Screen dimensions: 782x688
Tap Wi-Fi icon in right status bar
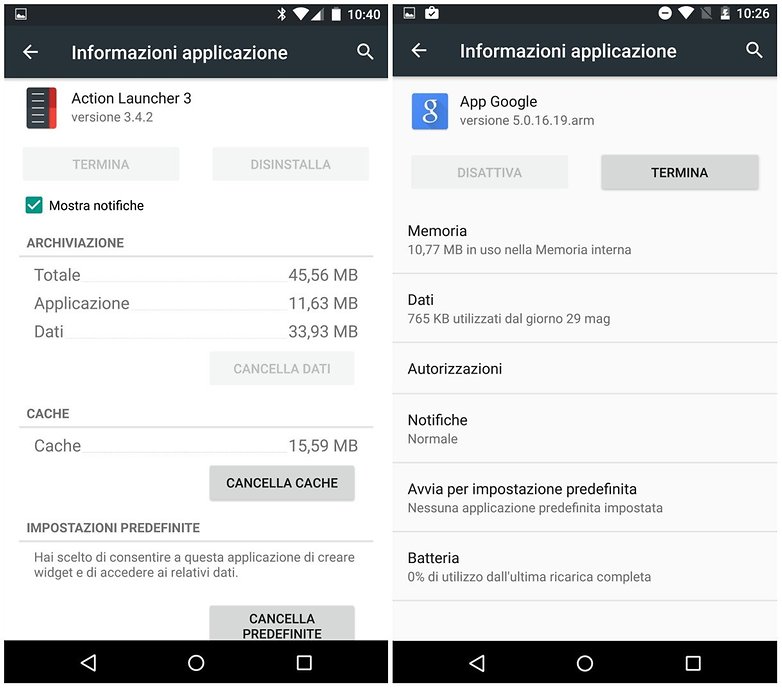click(686, 13)
